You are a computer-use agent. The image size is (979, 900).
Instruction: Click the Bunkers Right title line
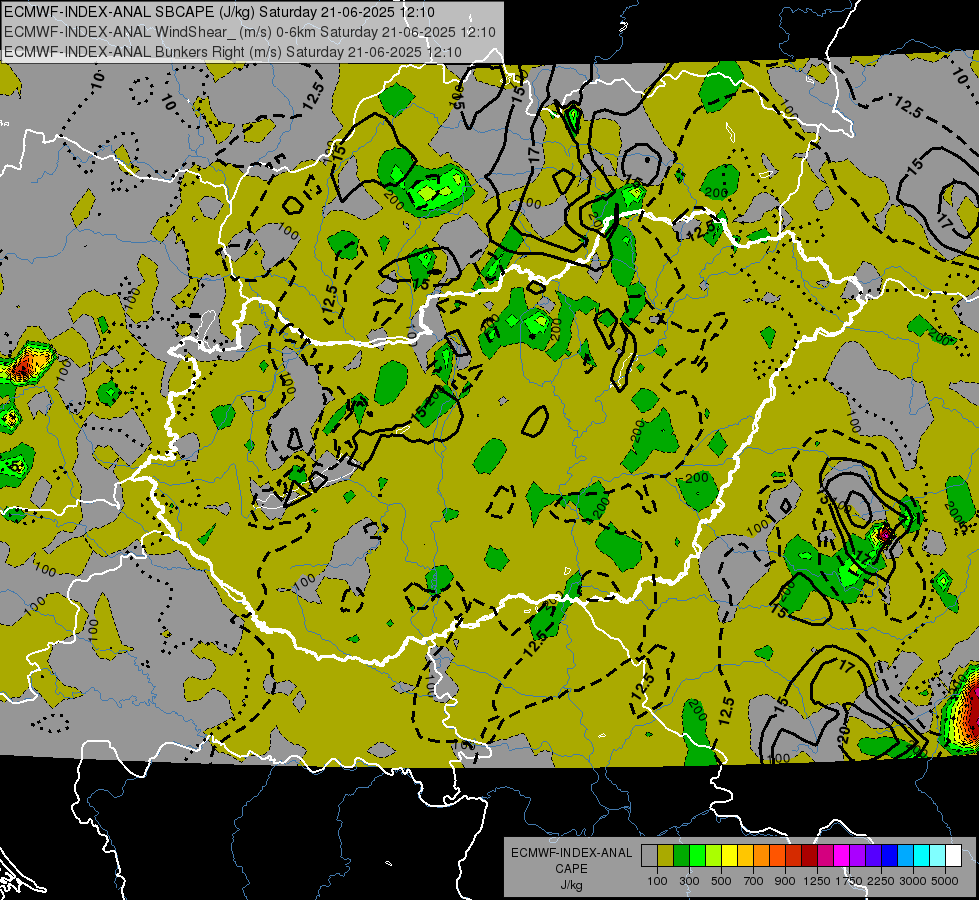[x=233, y=52]
